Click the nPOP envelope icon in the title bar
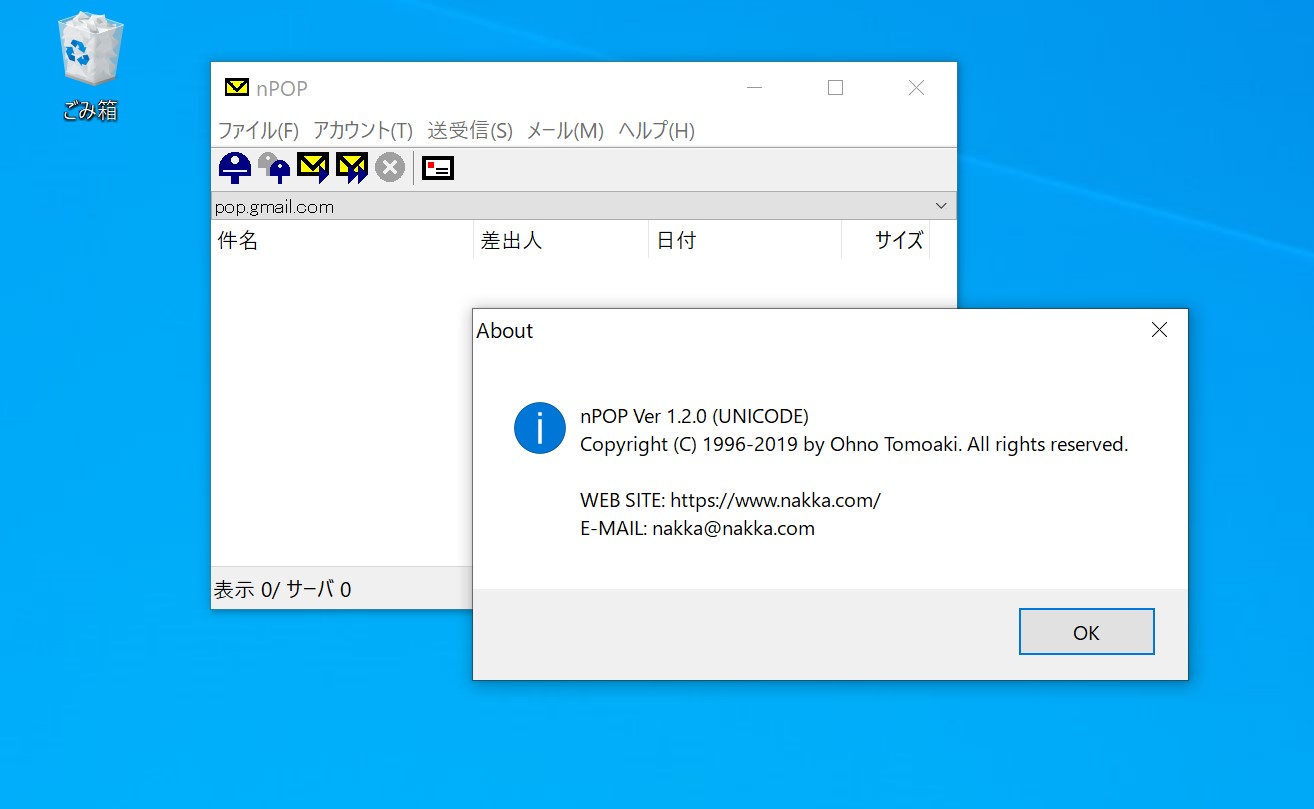This screenshot has width=1314, height=809. tap(236, 87)
